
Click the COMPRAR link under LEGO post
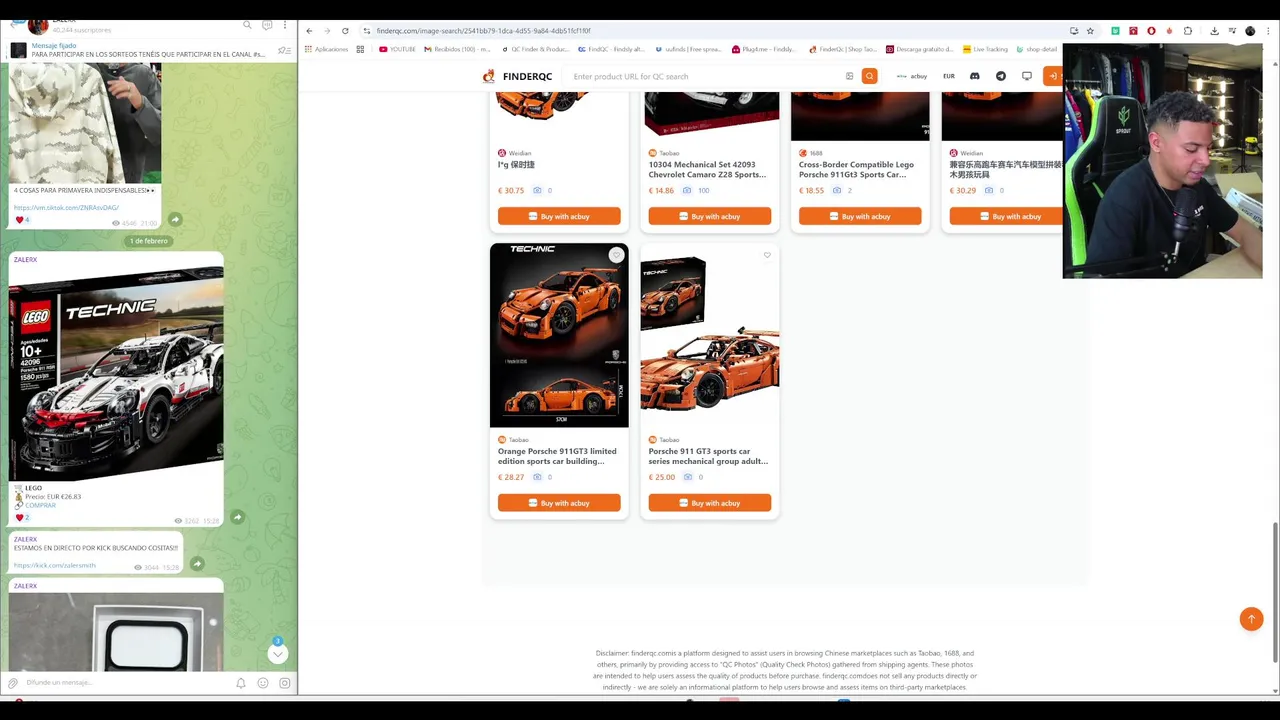(x=40, y=505)
